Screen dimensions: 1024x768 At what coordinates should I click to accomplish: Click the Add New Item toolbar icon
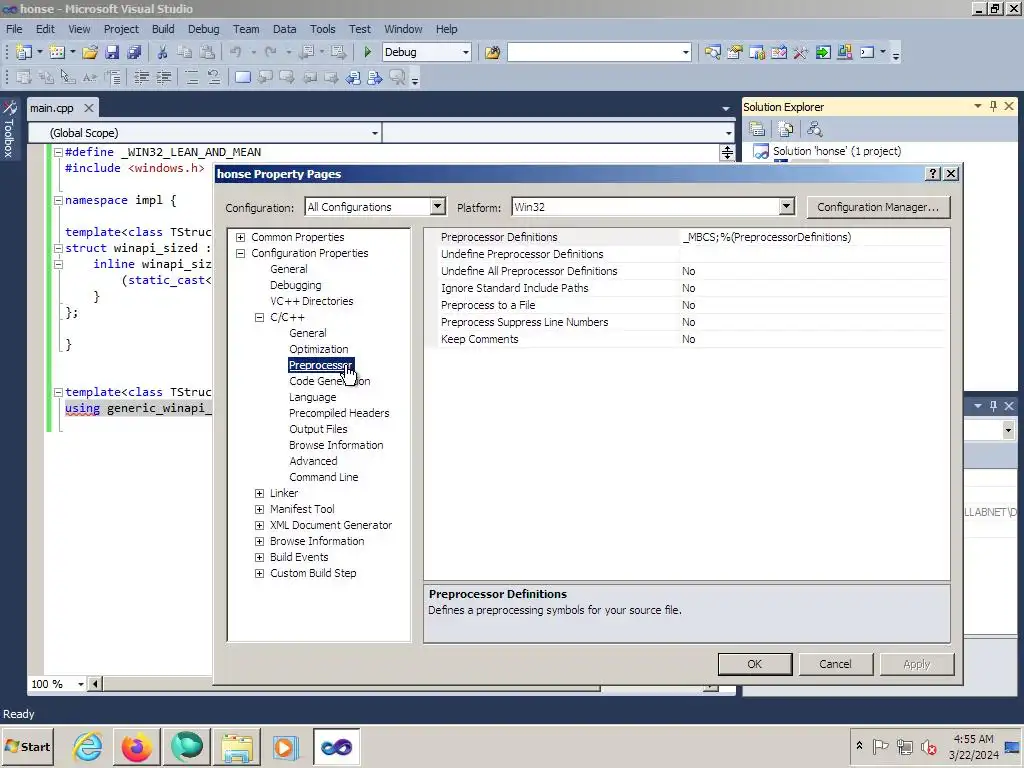57,52
